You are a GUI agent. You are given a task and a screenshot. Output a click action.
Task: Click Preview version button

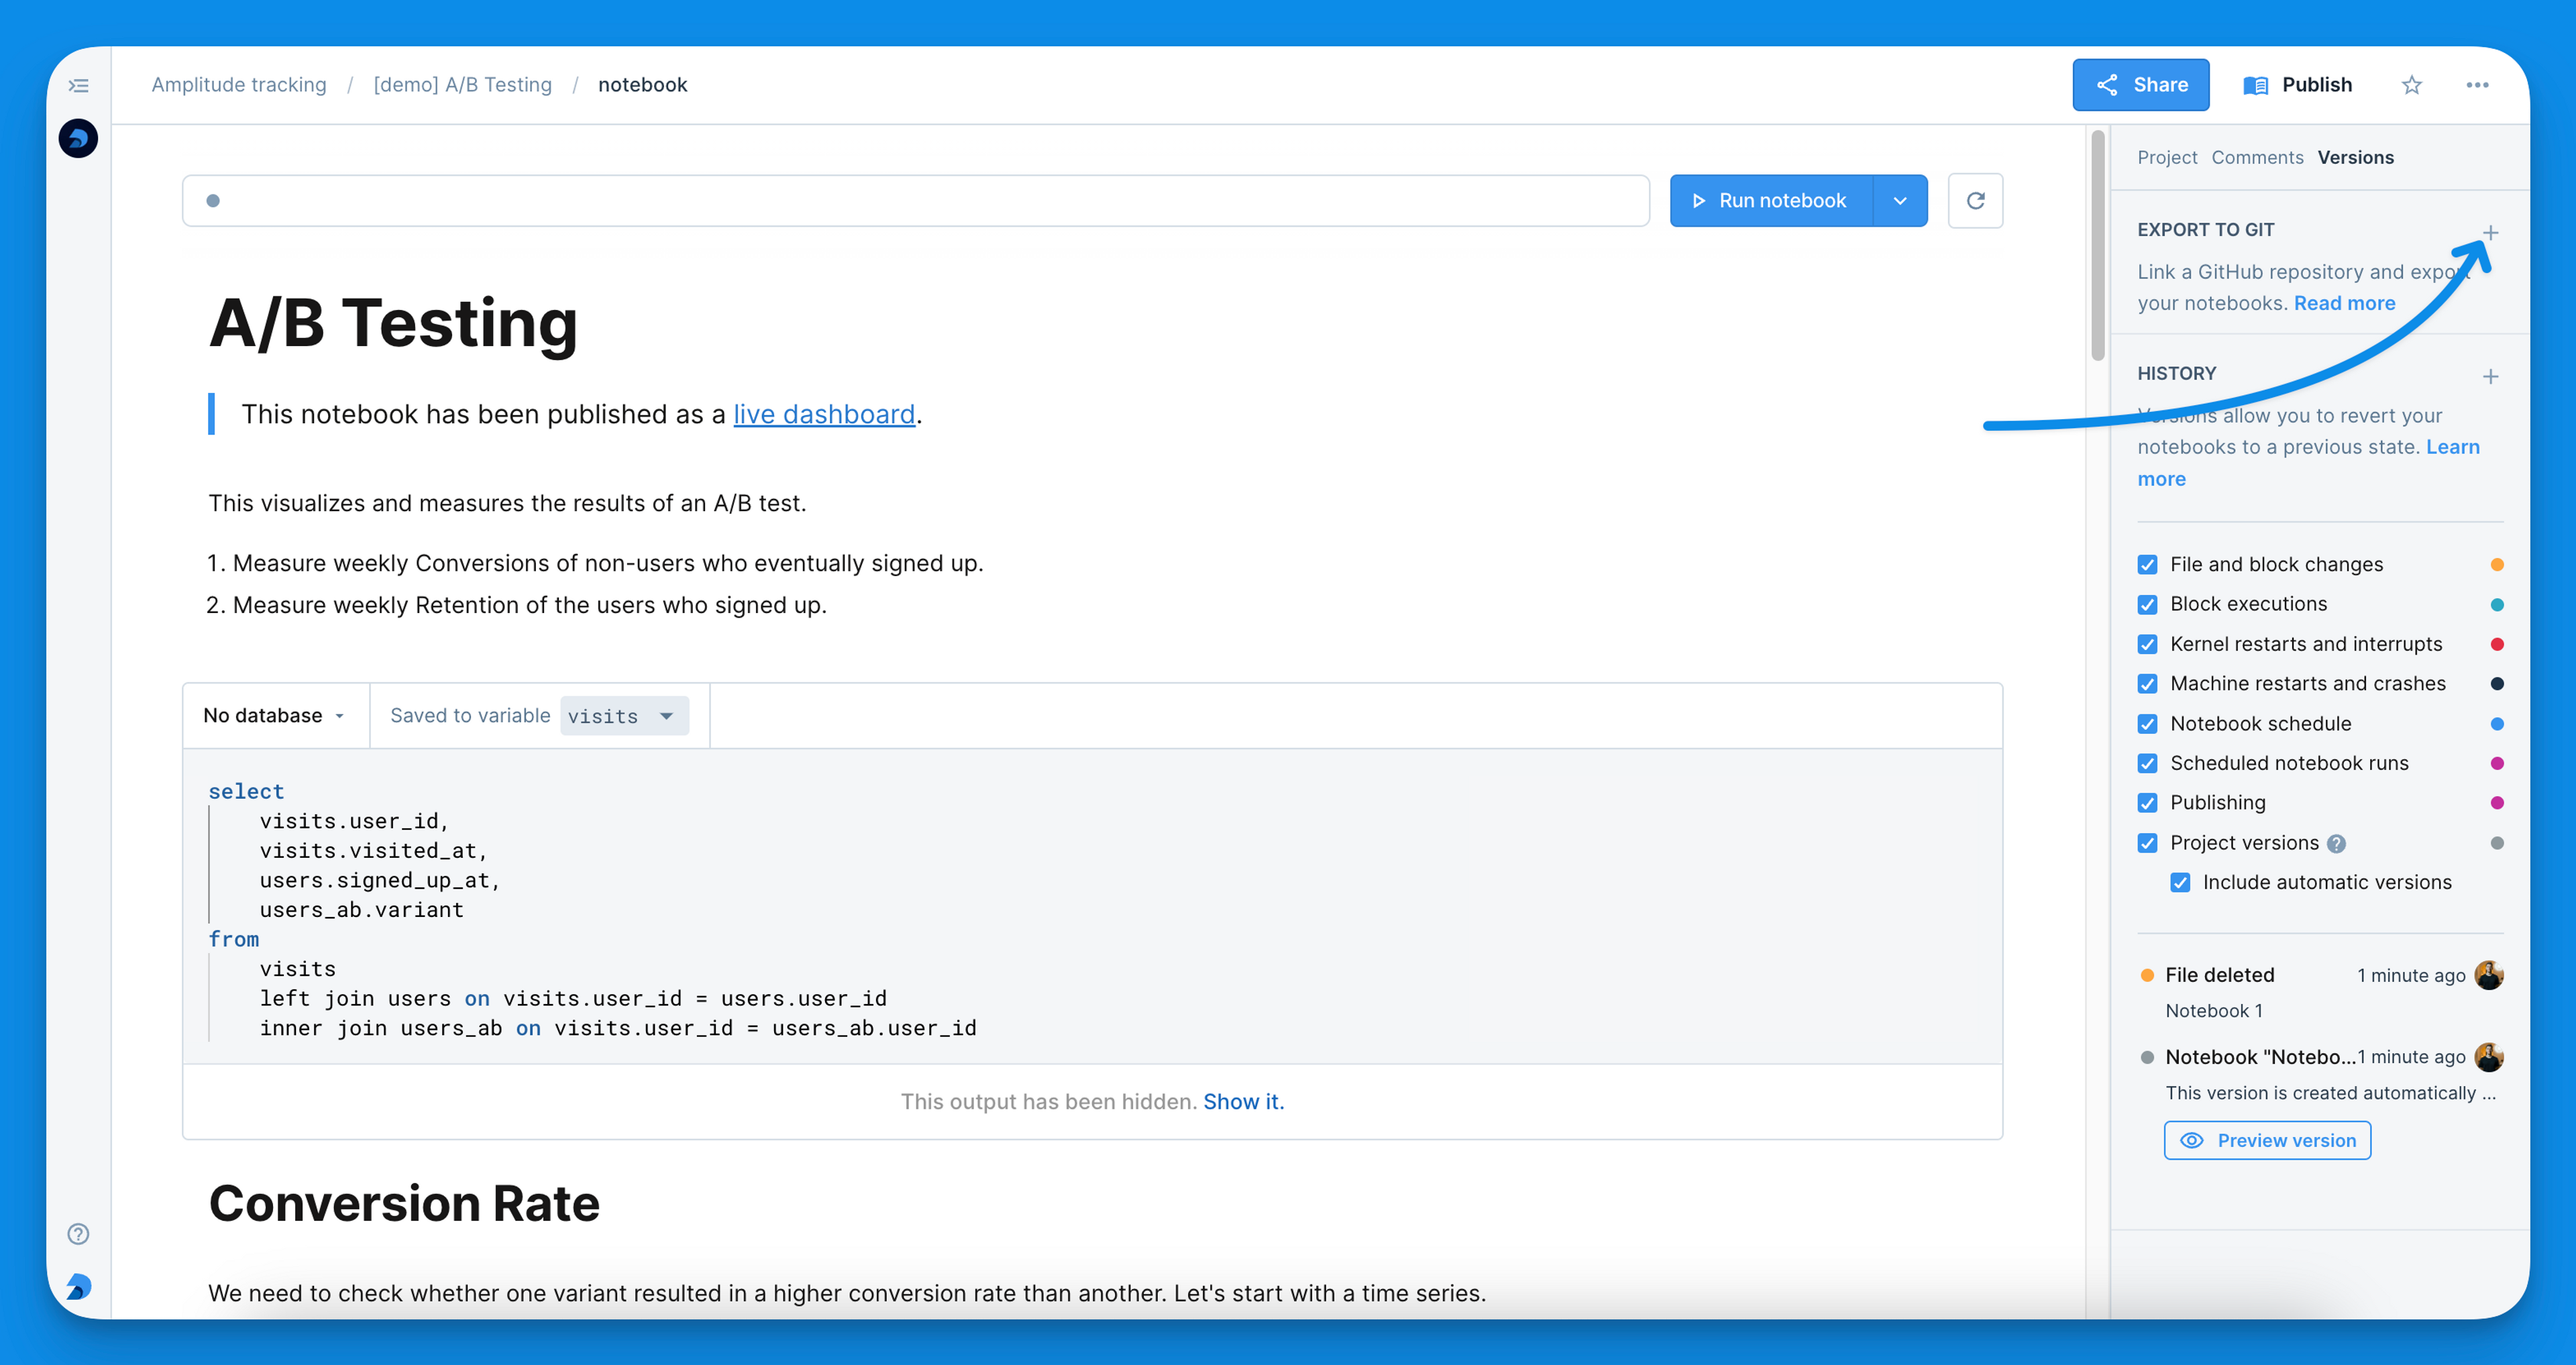pyautogui.click(x=2267, y=1141)
